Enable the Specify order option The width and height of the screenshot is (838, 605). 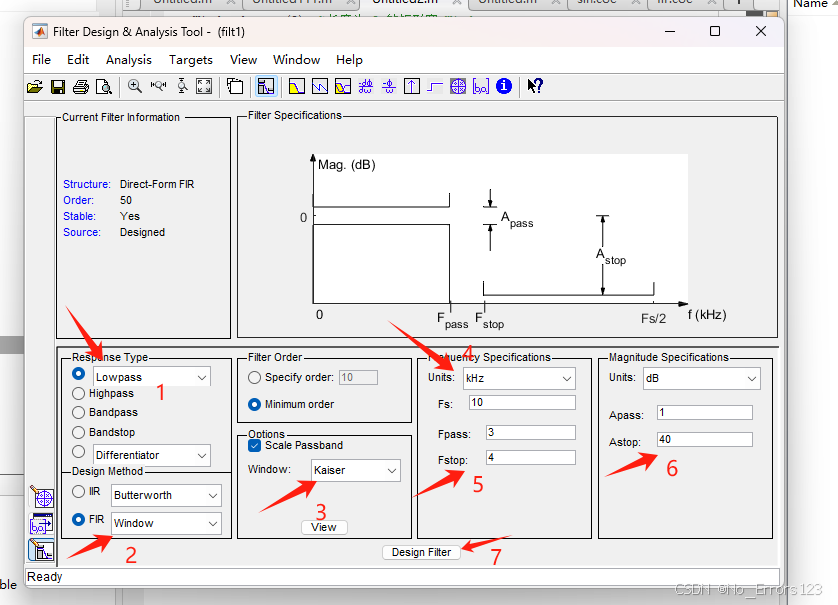click(x=254, y=376)
